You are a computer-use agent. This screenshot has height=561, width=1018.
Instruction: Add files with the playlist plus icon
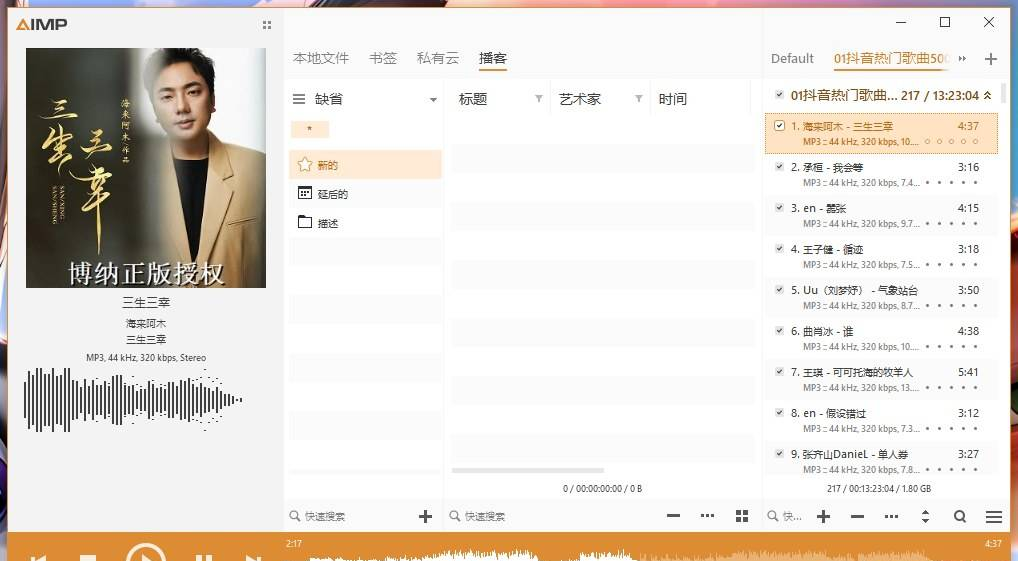click(x=823, y=517)
